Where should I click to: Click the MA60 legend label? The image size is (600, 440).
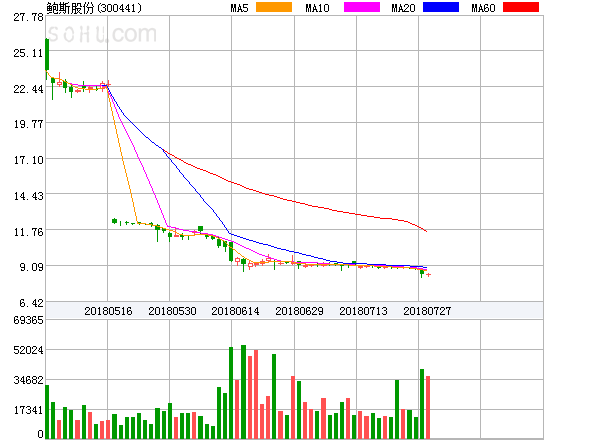[x=483, y=8]
